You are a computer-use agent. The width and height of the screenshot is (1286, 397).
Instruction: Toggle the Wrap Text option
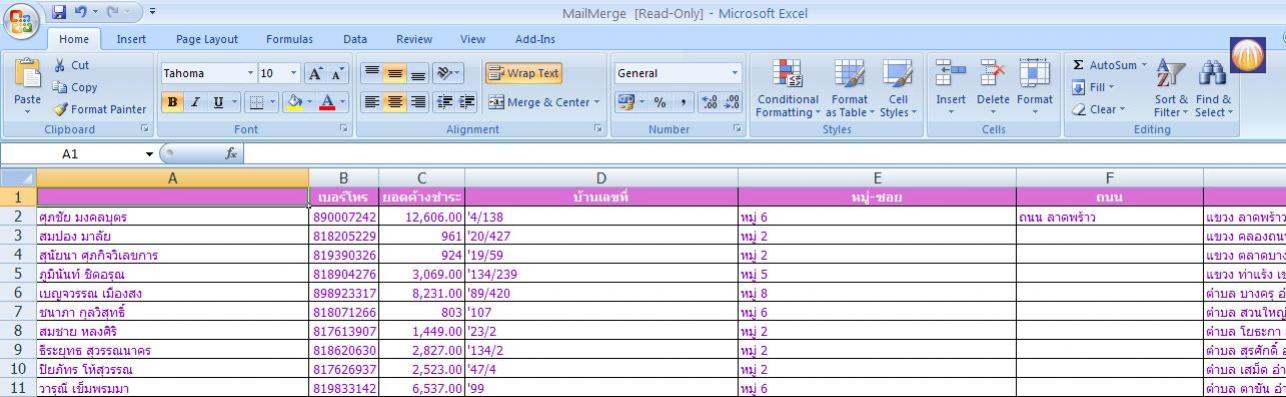click(x=525, y=73)
